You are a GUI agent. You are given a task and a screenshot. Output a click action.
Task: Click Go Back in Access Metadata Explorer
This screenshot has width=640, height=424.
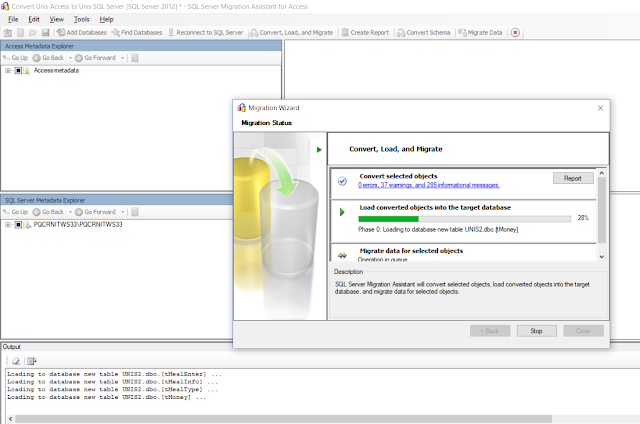pyautogui.click(x=49, y=58)
